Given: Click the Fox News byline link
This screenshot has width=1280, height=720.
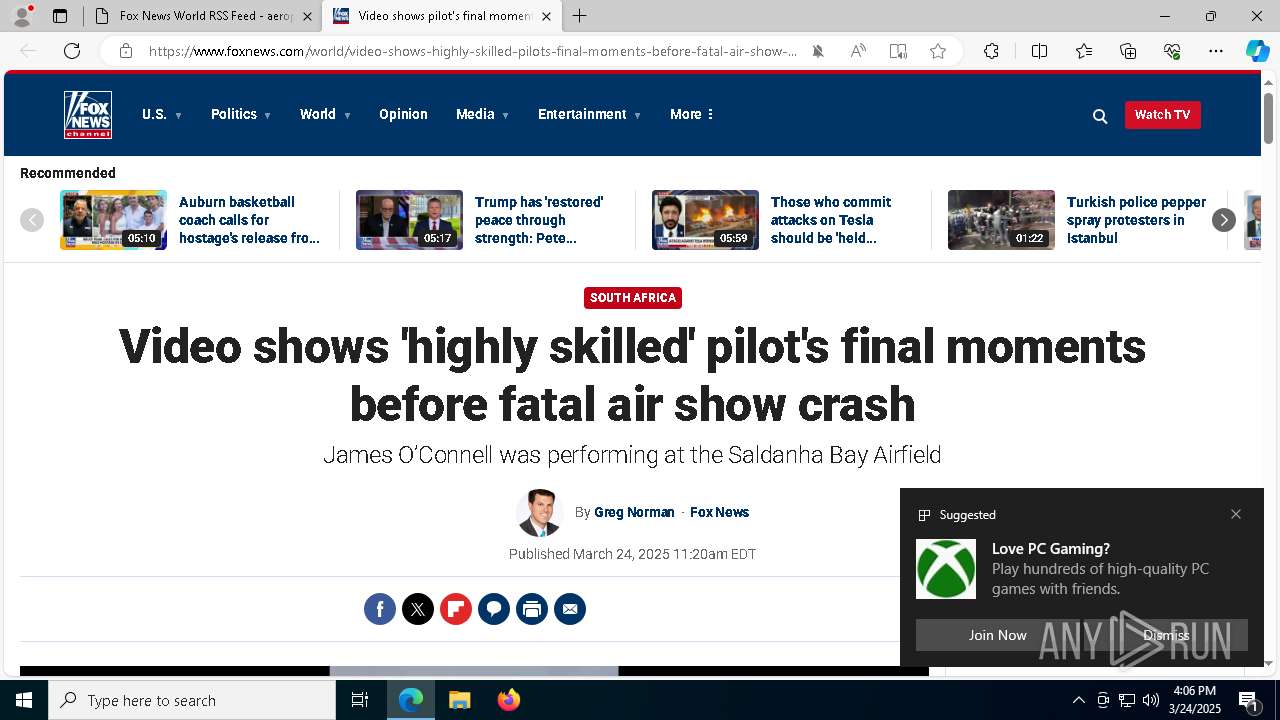Looking at the screenshot, I should click(x=719, y=512).
